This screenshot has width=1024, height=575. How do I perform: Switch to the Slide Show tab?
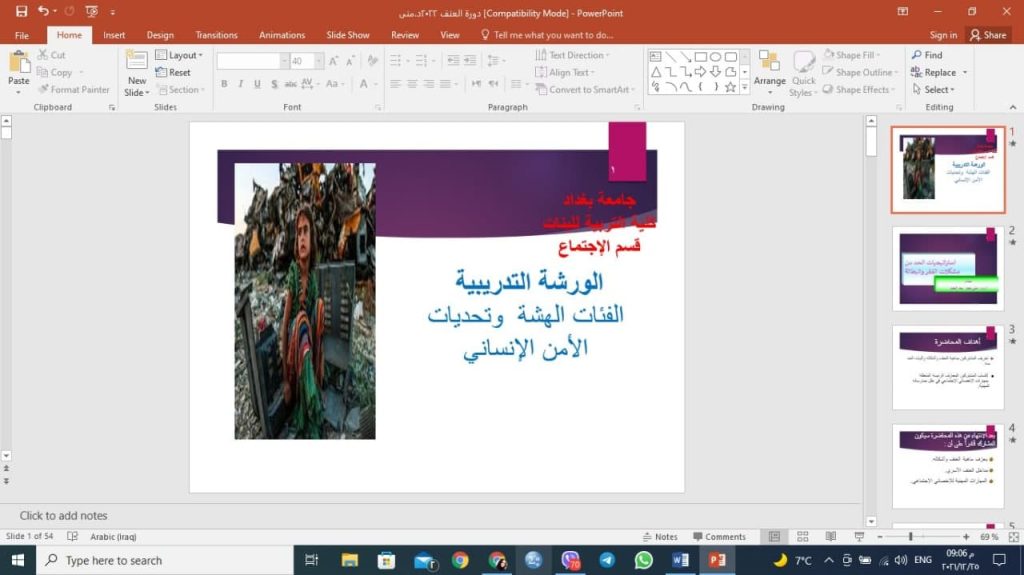(x=347, y=35)
